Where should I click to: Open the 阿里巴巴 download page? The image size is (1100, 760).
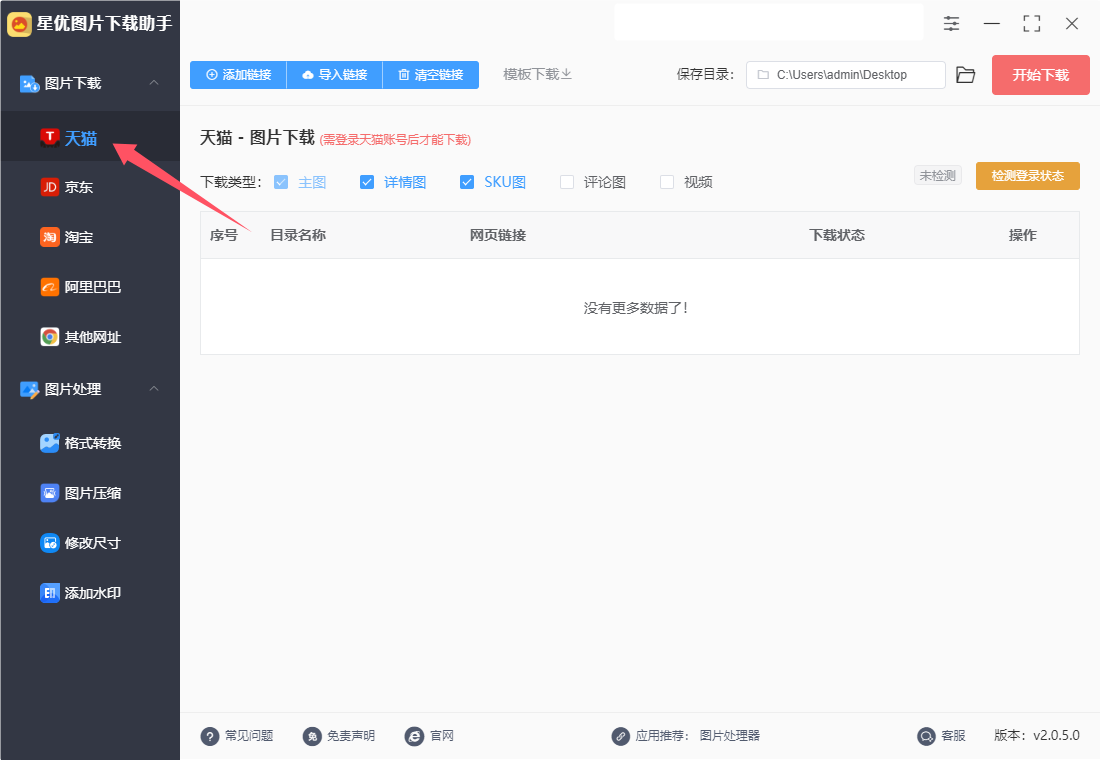coord(90,287)
